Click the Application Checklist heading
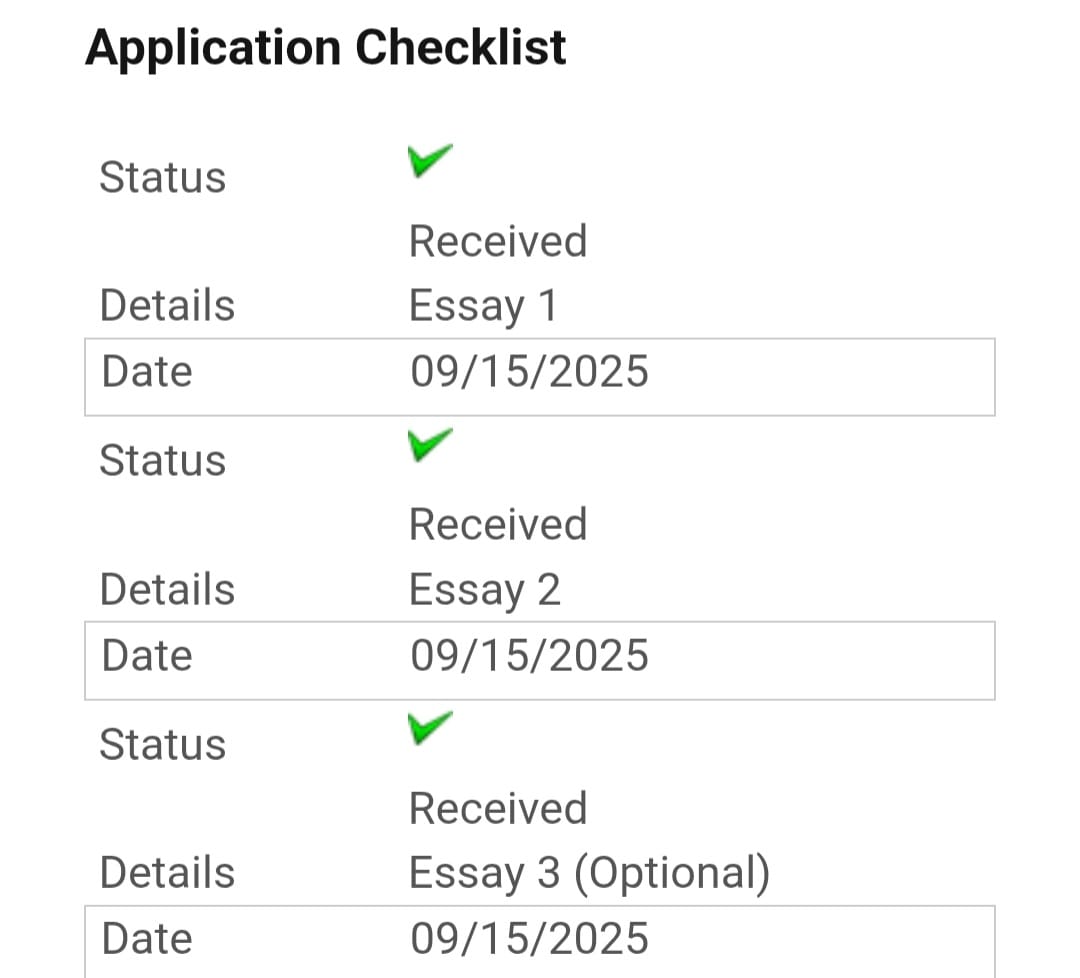 [326, 47]
